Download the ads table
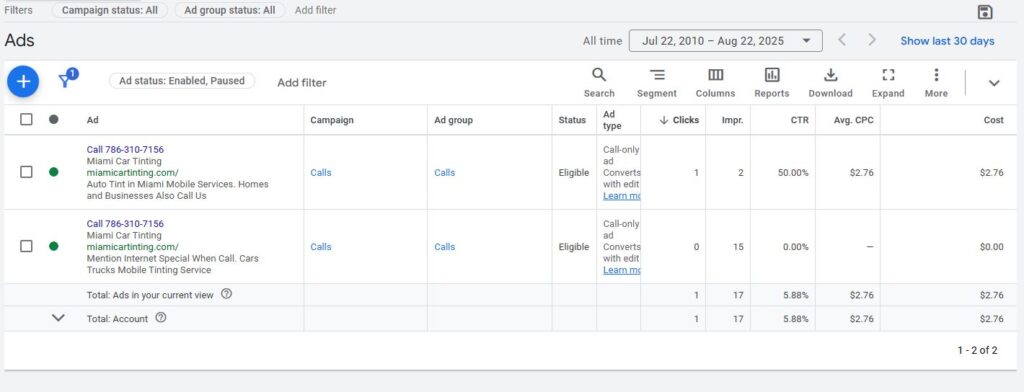Image resolution: width=1024 pixels, height=392 pixels. 830,83
